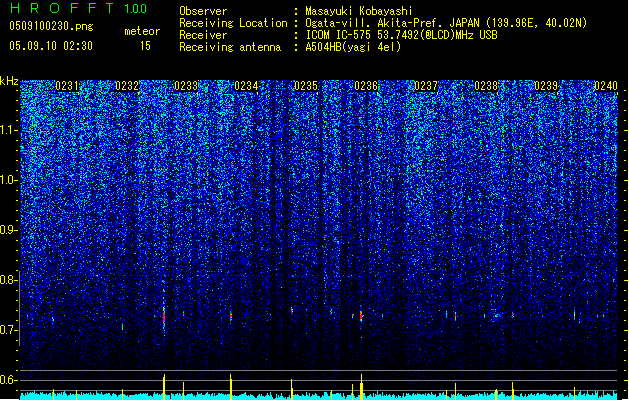Click the 0.8 frequency axis label

pos(8,280)
